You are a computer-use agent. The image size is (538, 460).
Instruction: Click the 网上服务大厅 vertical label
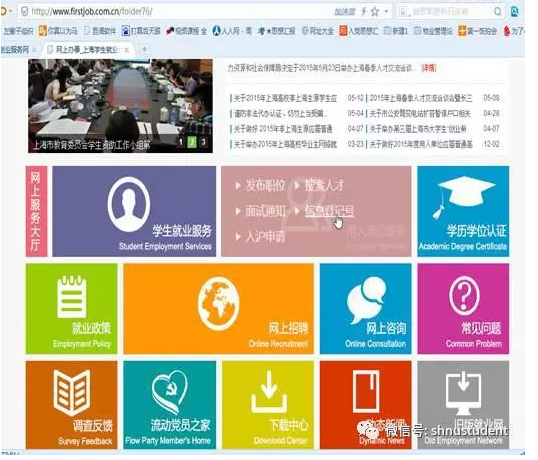pyautogui.click(x=36, y=211)
